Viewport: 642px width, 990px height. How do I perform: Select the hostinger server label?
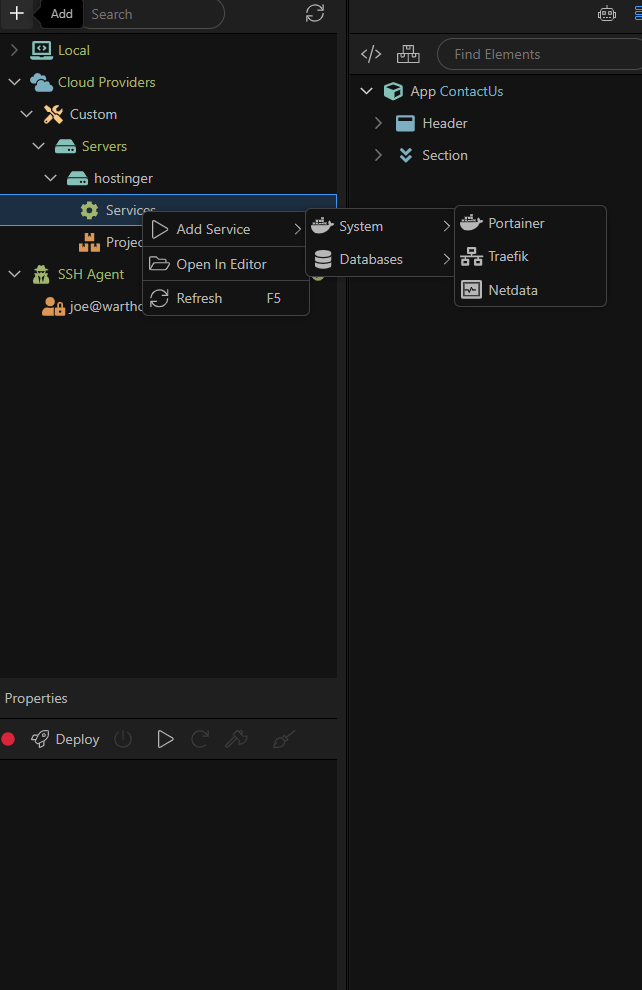pyautogui.click(x=123, y=179)
